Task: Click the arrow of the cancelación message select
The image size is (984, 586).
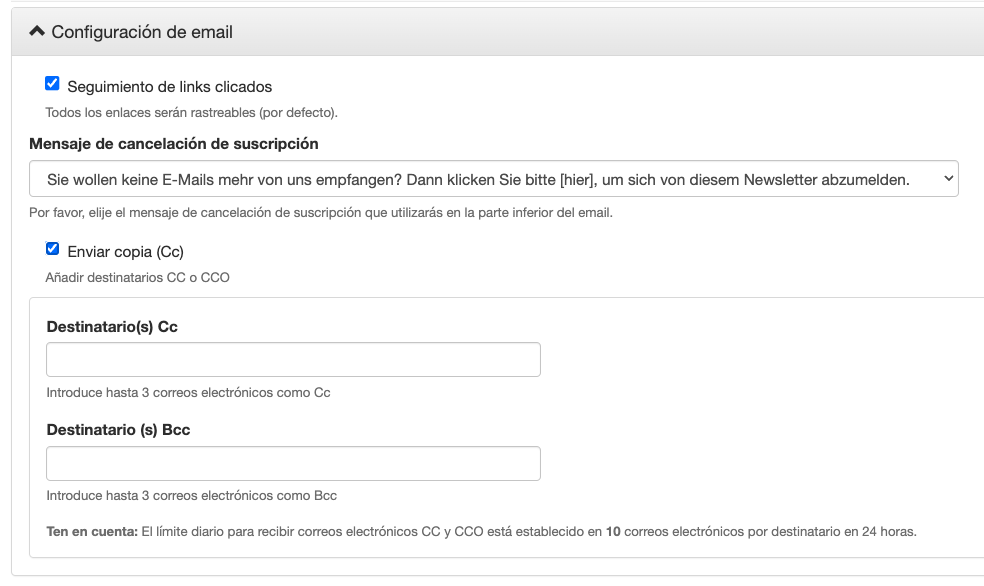Action: click(948, 179)
